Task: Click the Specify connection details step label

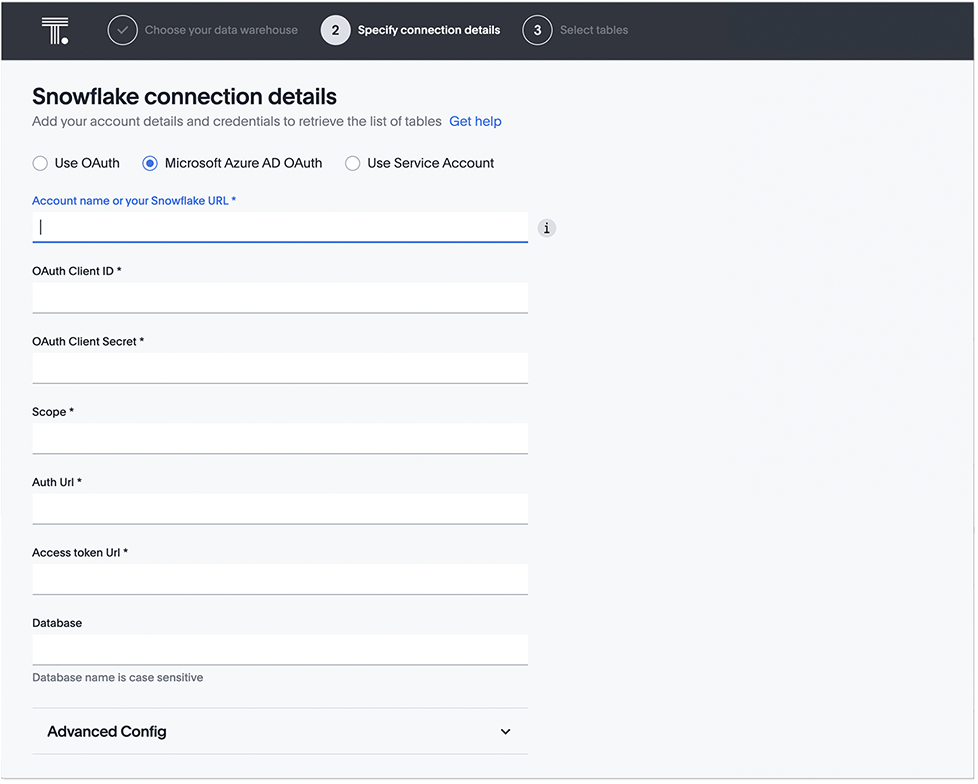Action: click(429, 30)
